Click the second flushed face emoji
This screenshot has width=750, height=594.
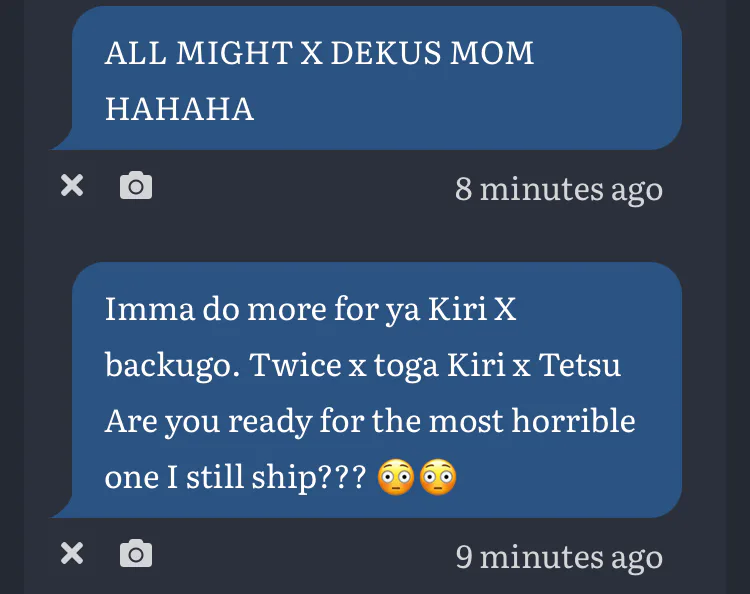(438, 478)
